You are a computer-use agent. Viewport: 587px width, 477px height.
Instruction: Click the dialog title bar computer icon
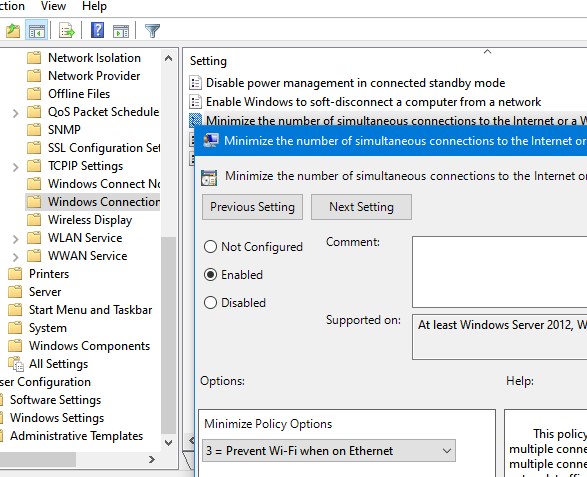click(x=211, y=140)
